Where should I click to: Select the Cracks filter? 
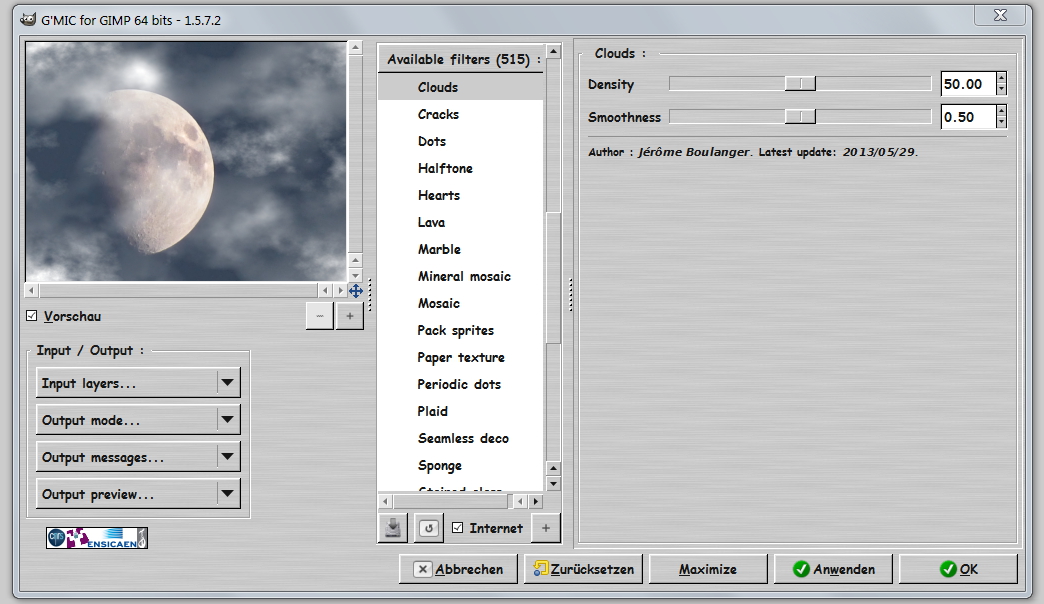click(x=461, y=115)
